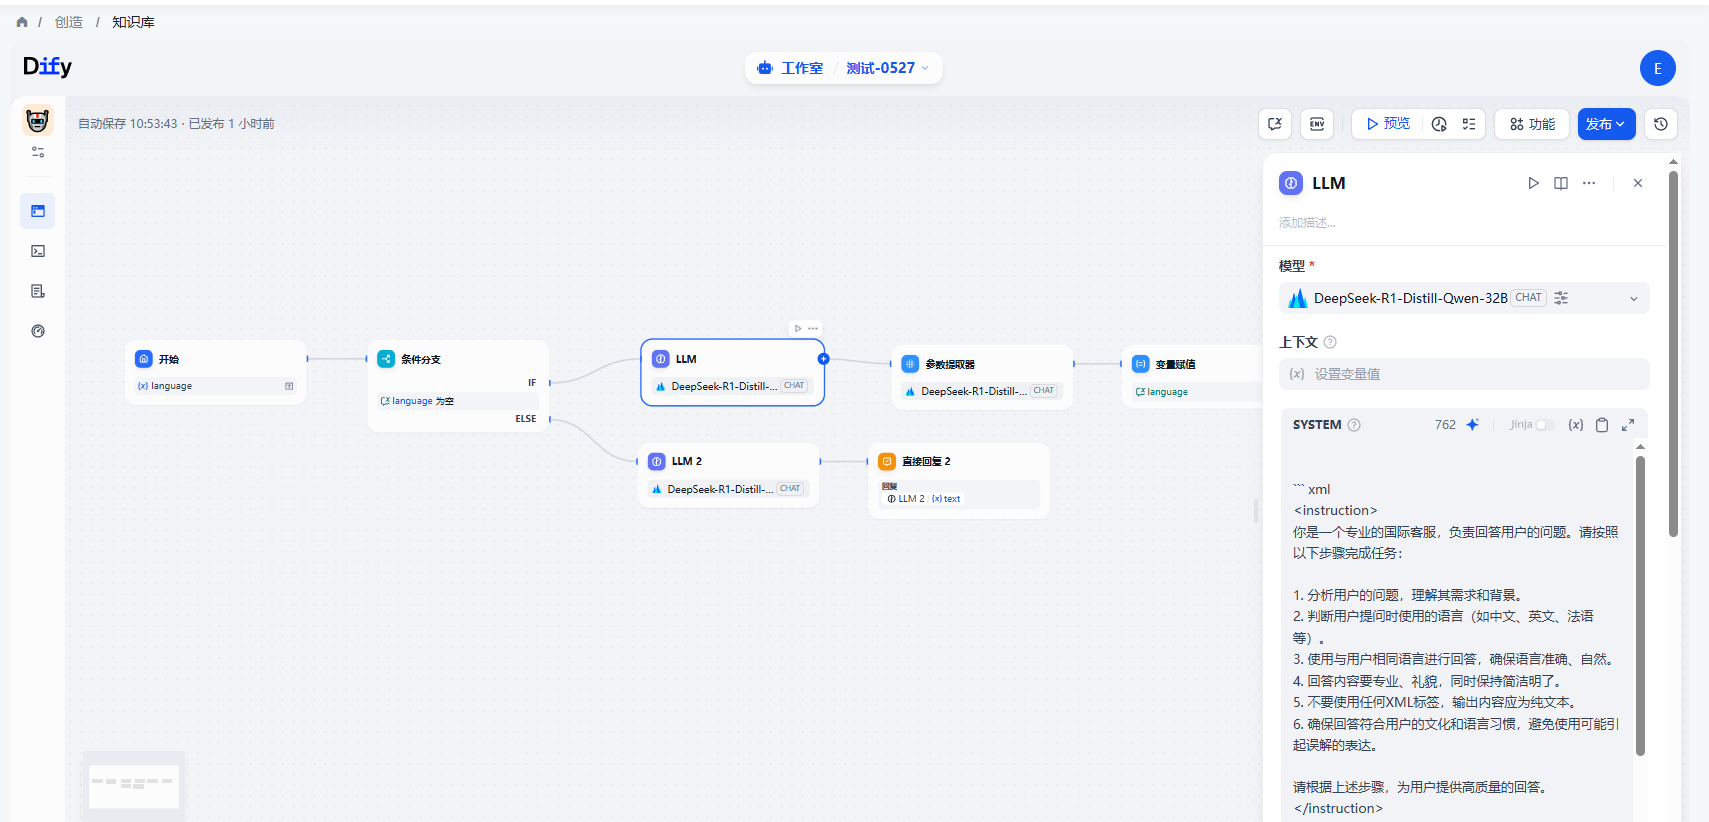
Task: Open the 工作室 studio tab
Action: click(790, 68)
